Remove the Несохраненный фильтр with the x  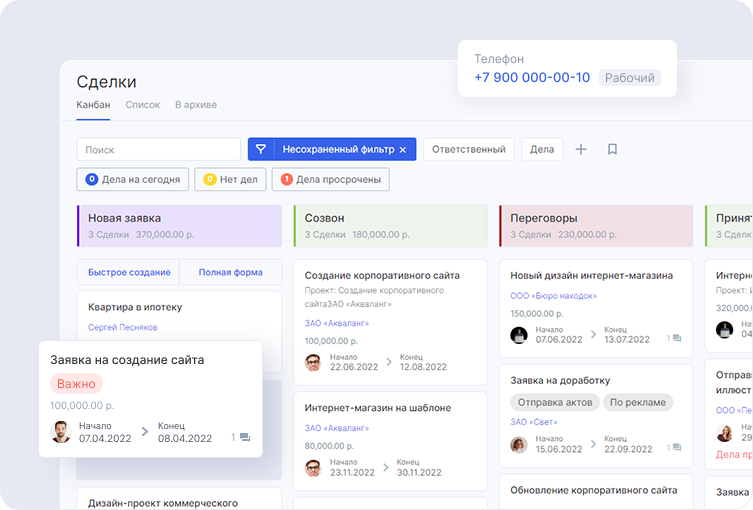coord(403,150)
